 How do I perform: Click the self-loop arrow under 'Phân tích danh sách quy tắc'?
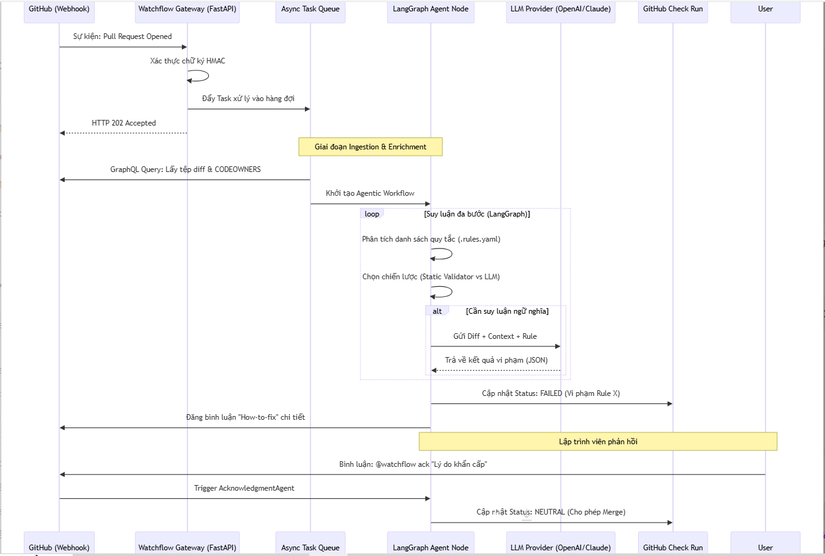(441, 254)
